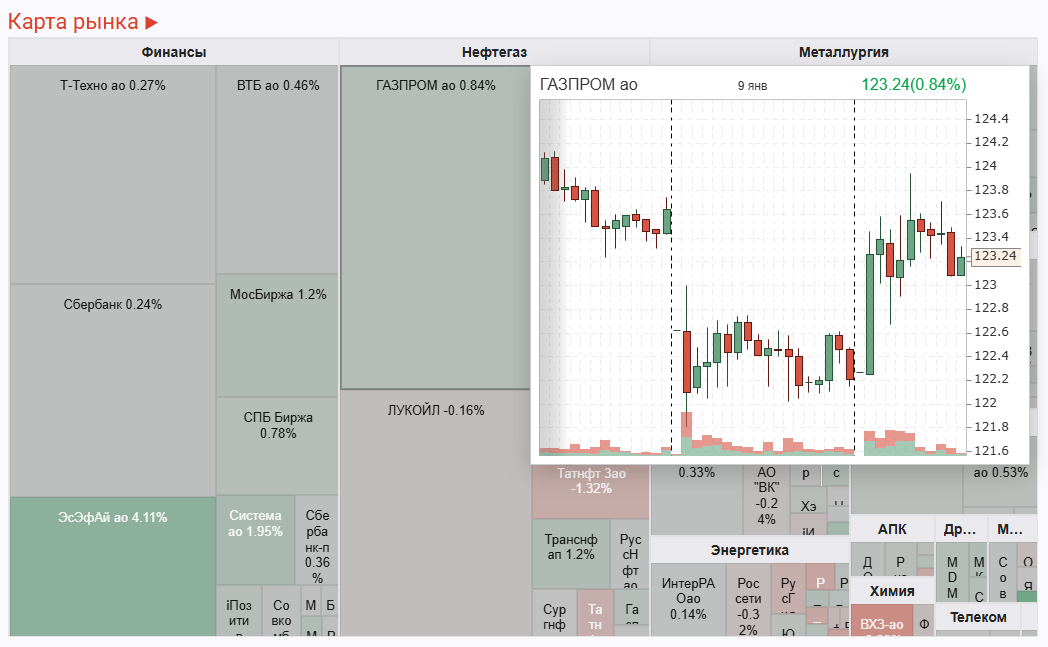Open the Сбербанк 0.24% tile
This screenshot has width=1048, height=647.
tap(112, 390)
